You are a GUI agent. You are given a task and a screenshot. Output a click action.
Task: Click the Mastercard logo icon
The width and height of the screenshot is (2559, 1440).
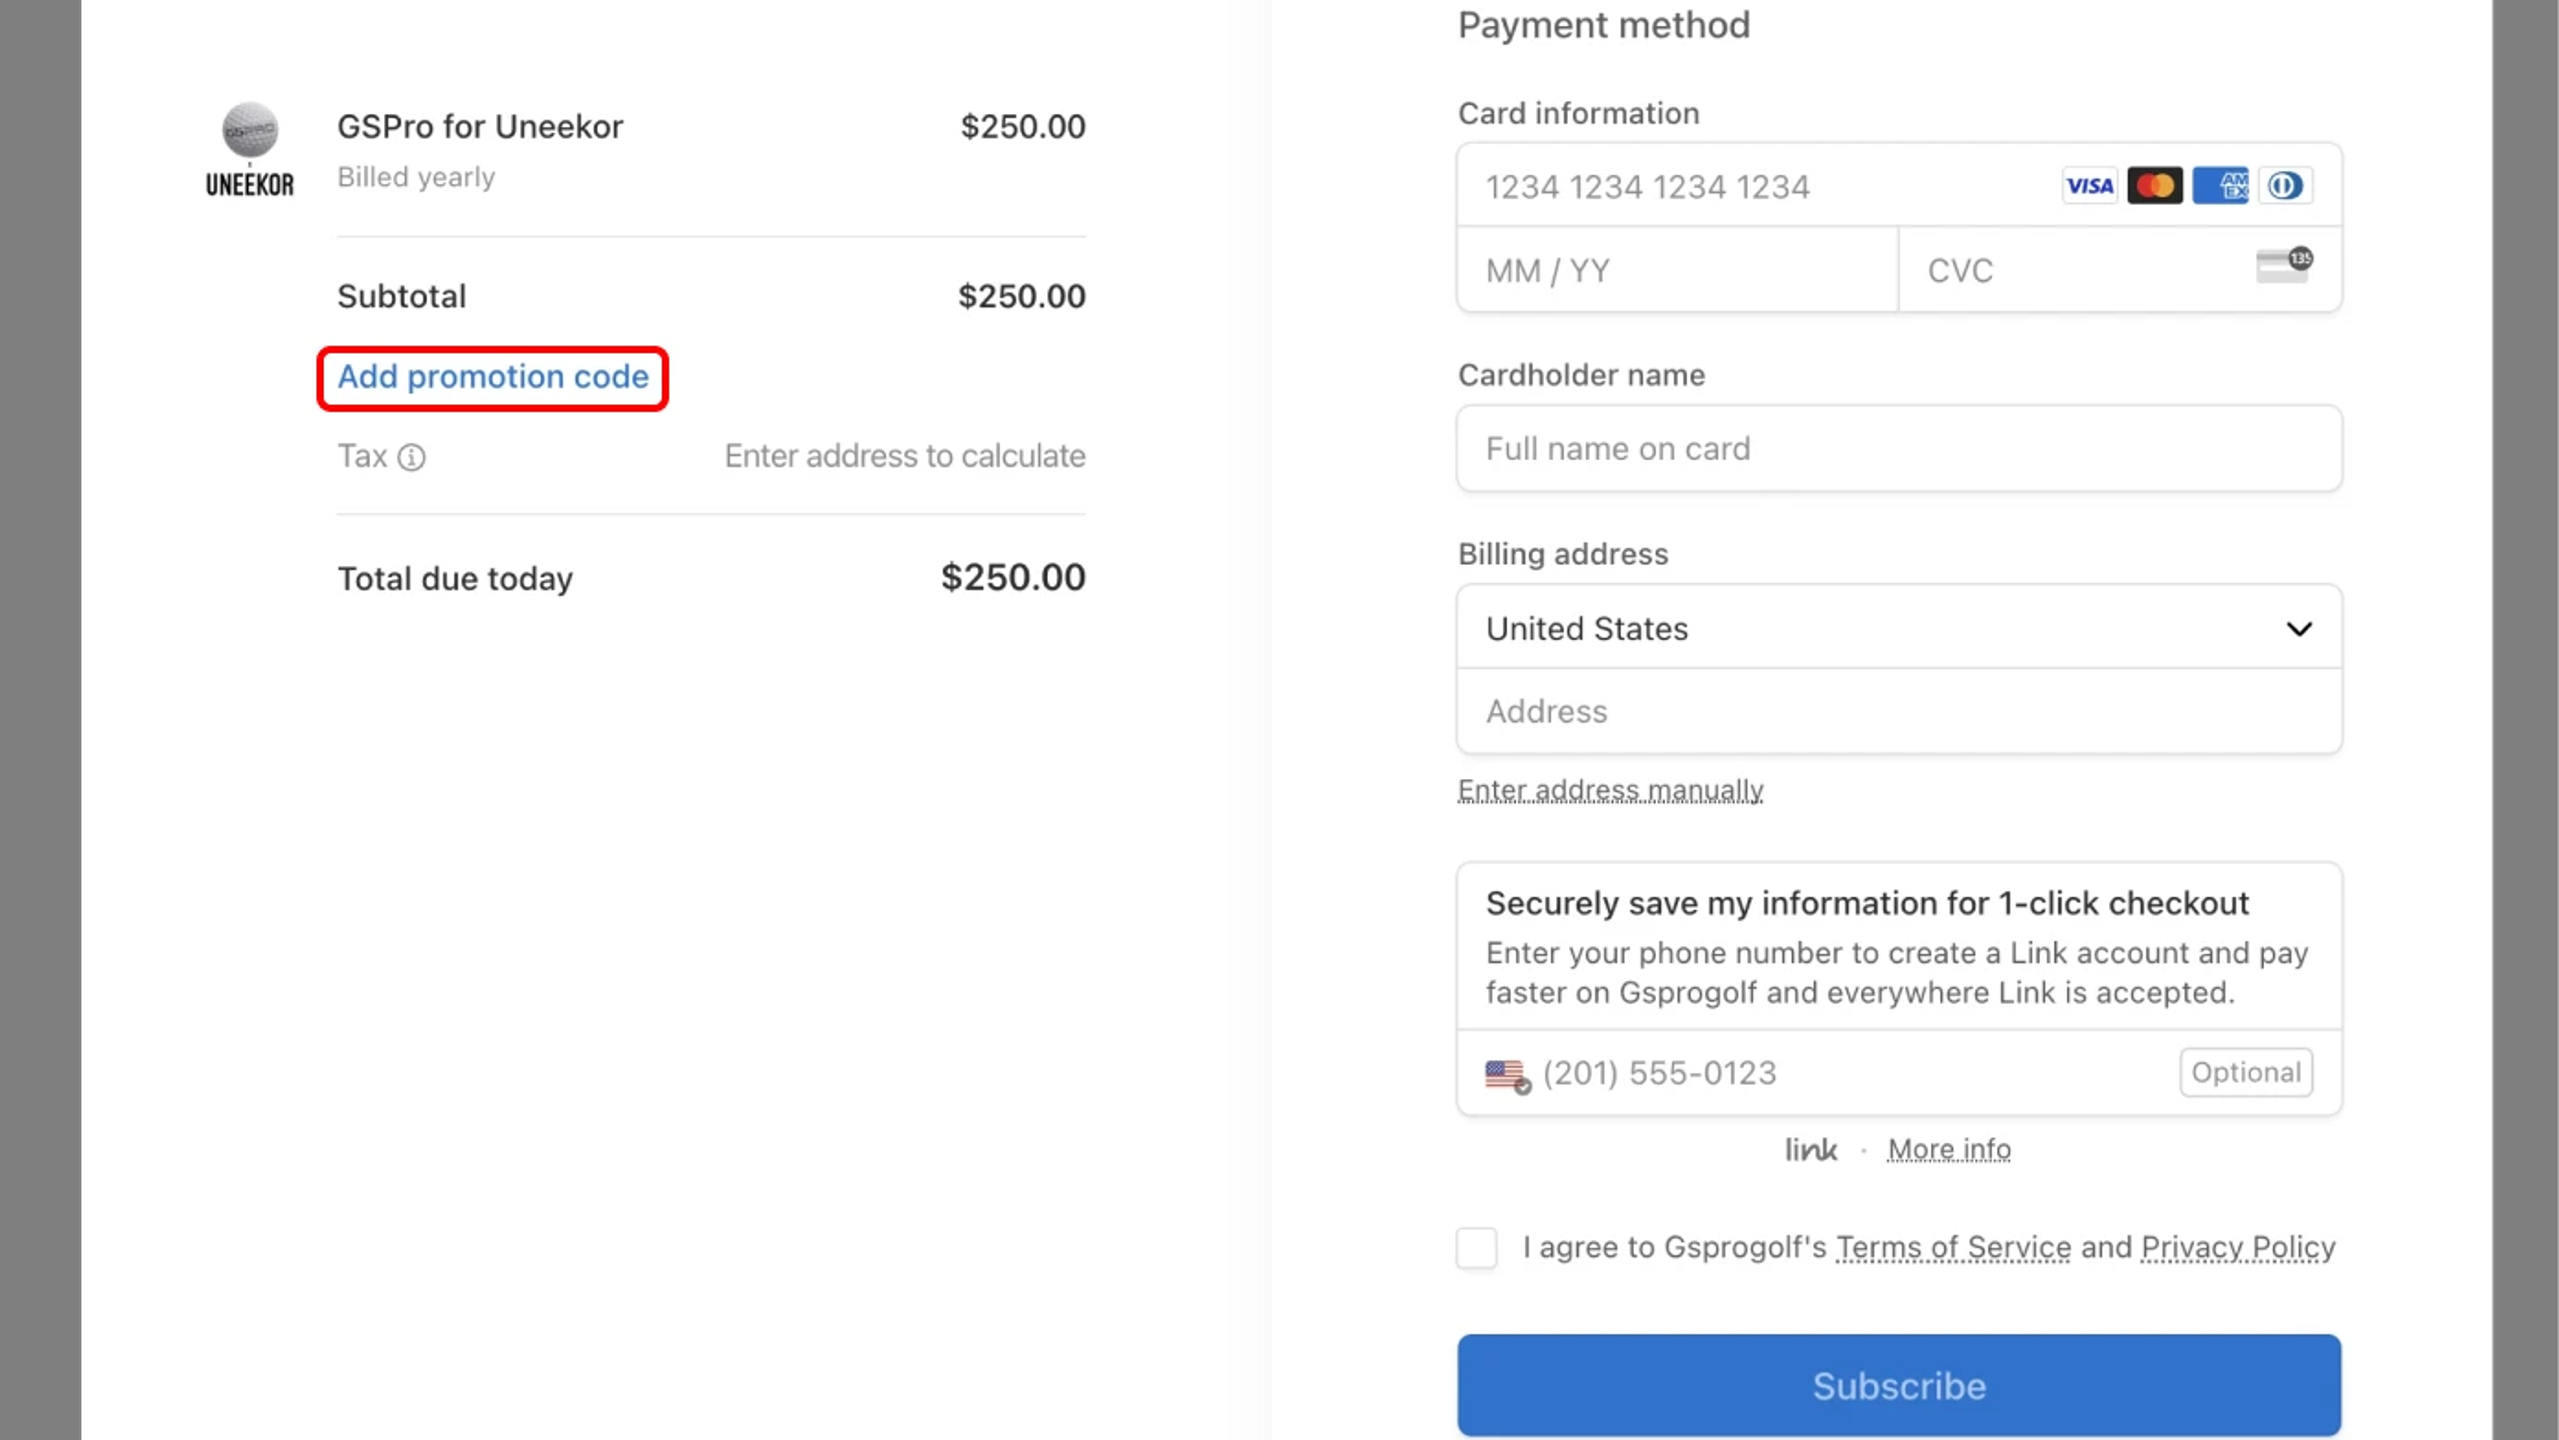[x=2154, y=186]
